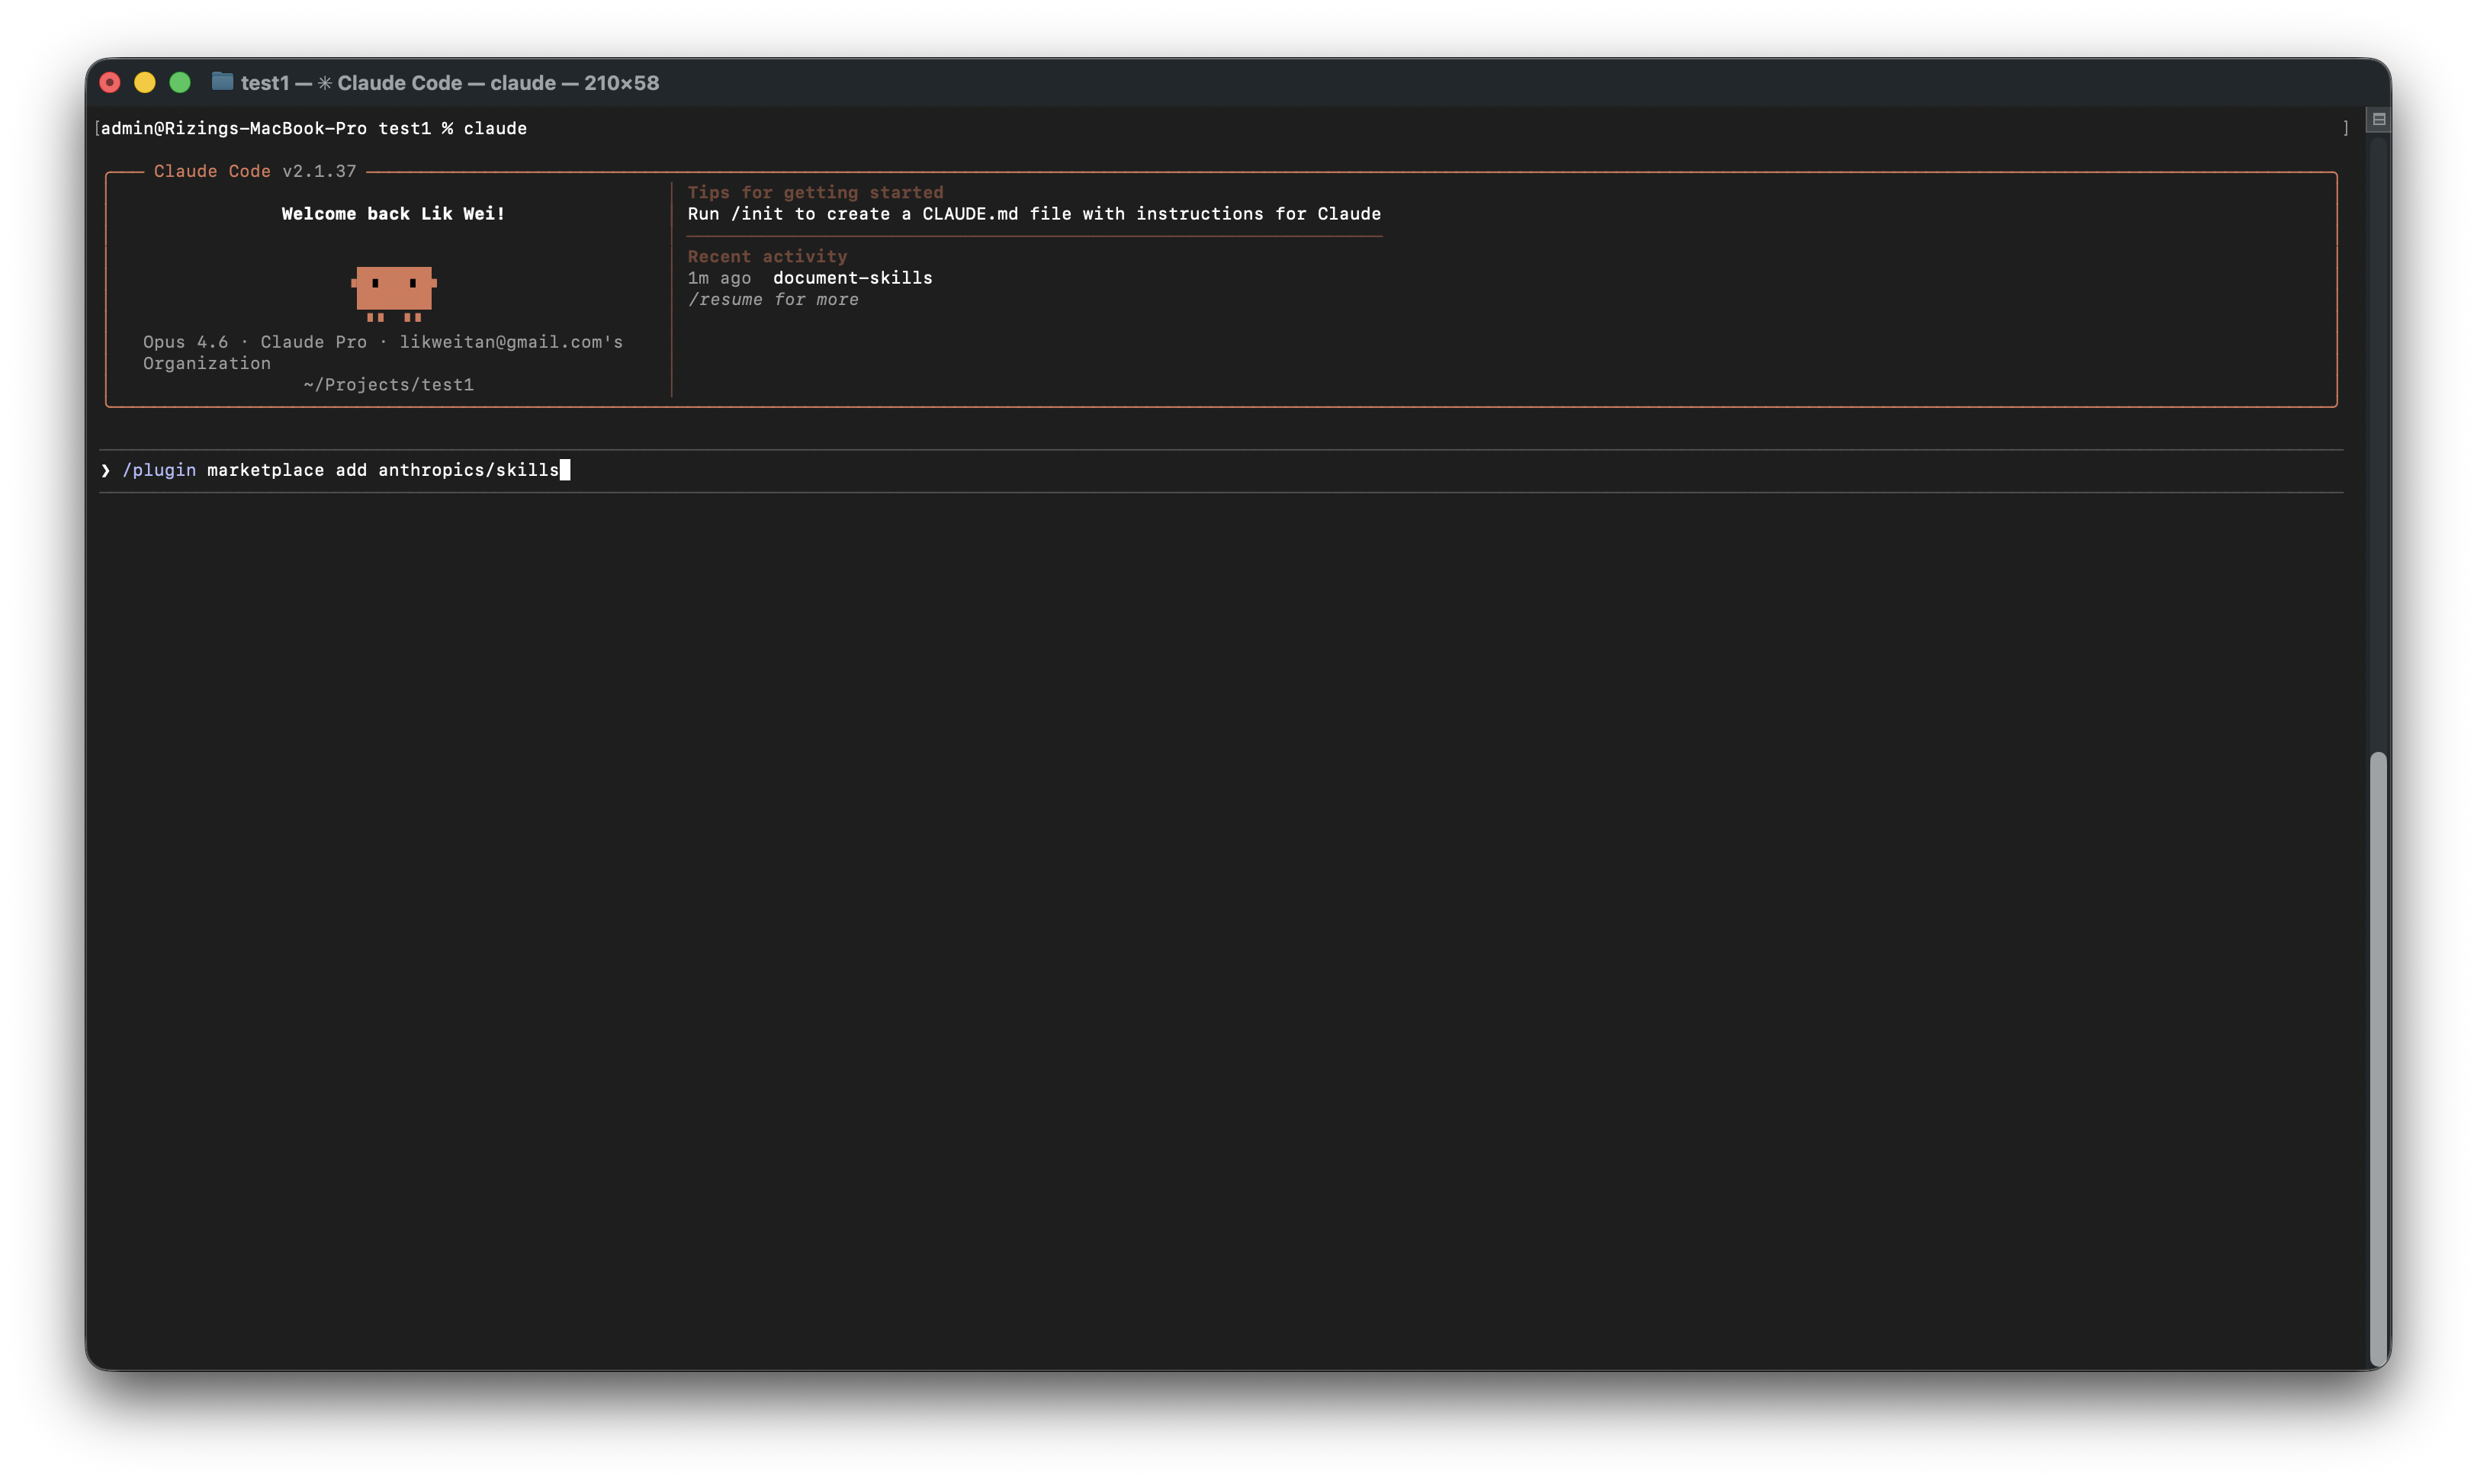Click the Claude Code v2.1.37 header label
2477x1484 pixels.
coord(254,171)
